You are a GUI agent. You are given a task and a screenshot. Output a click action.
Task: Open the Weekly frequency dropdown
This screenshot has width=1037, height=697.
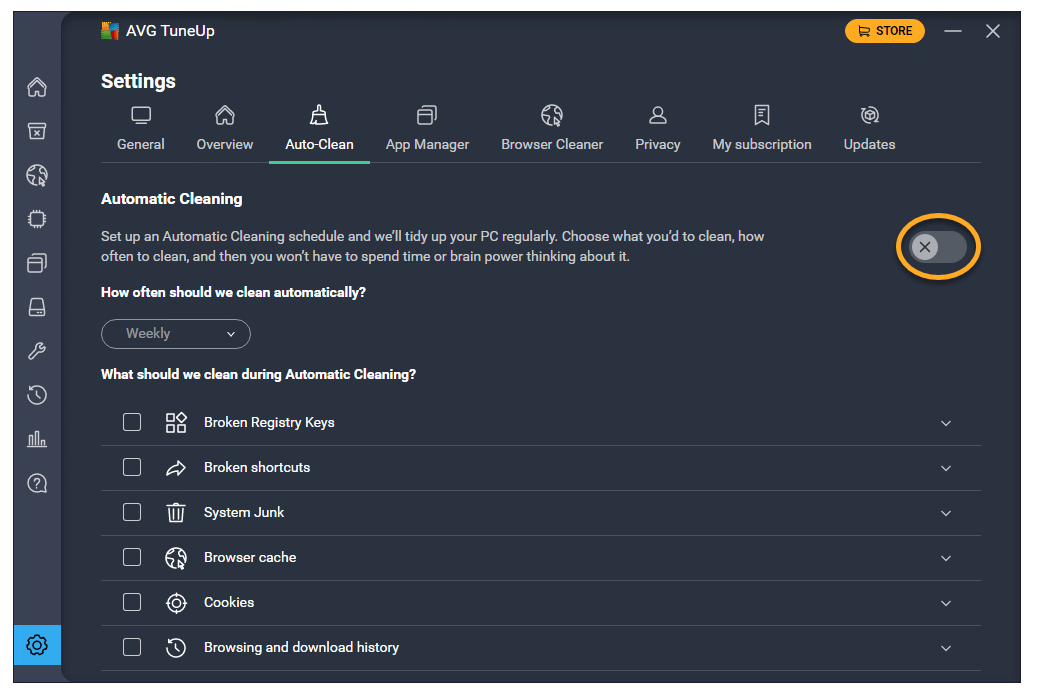[176, 334]
